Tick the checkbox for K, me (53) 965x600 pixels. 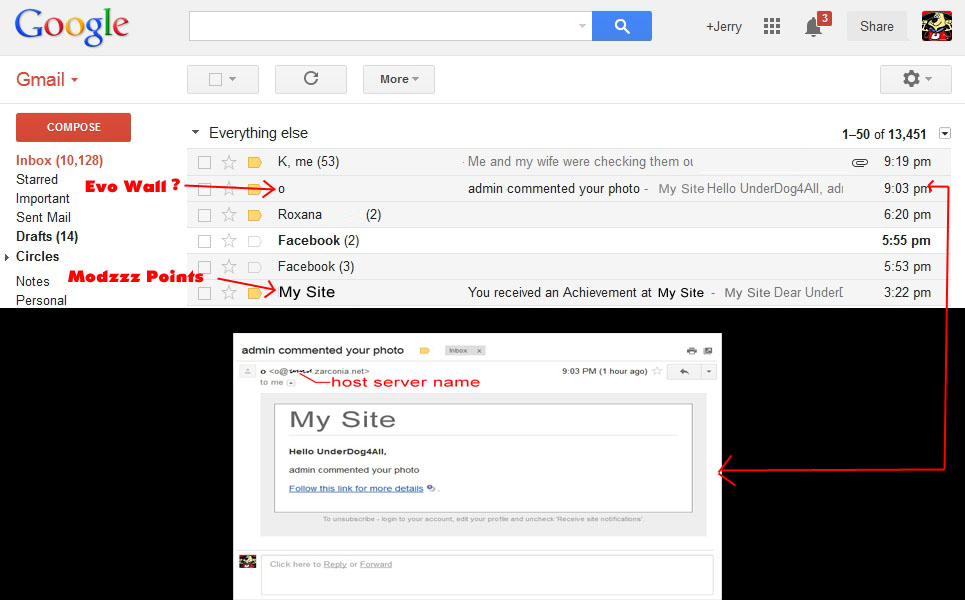pos(204,162)
